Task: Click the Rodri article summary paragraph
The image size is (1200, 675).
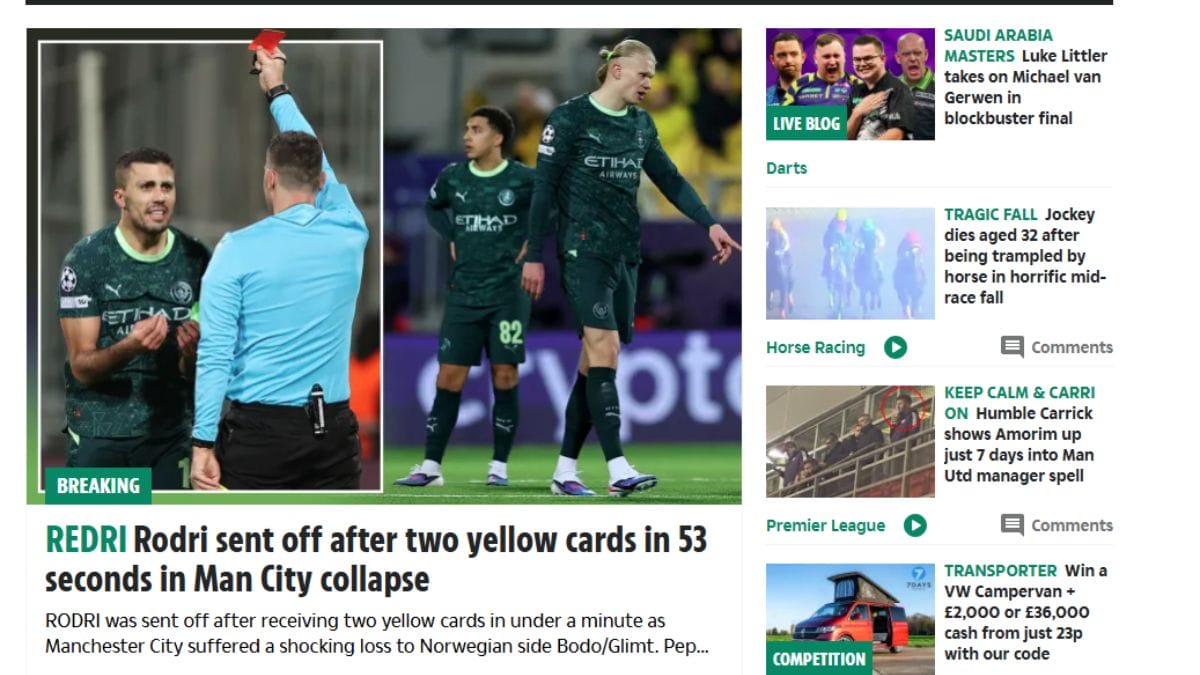Action: point(377,634)
